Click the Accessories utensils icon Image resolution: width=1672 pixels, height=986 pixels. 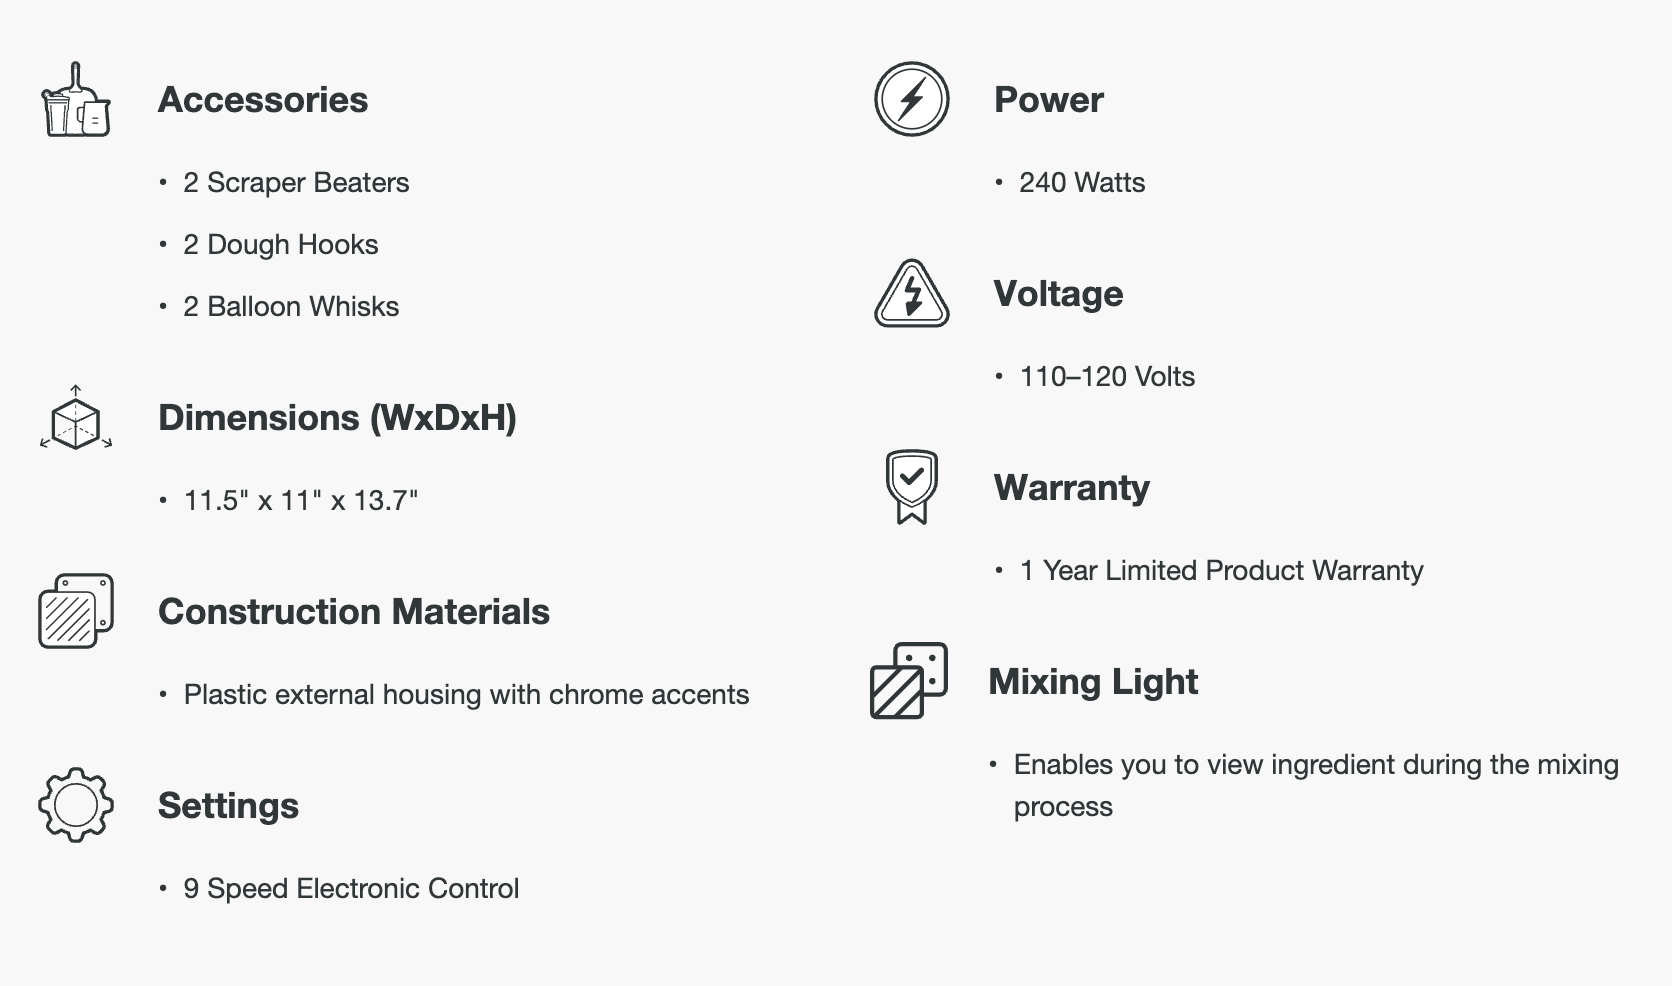(75, 100)
